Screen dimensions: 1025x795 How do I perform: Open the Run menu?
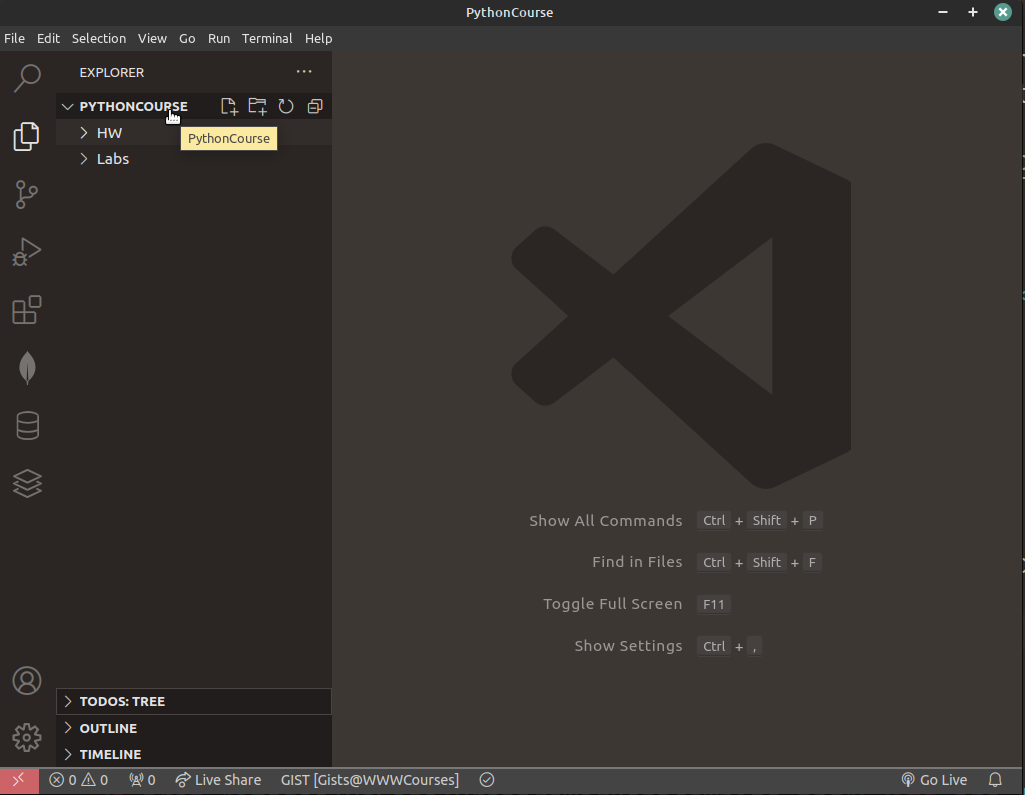point(219,39)
